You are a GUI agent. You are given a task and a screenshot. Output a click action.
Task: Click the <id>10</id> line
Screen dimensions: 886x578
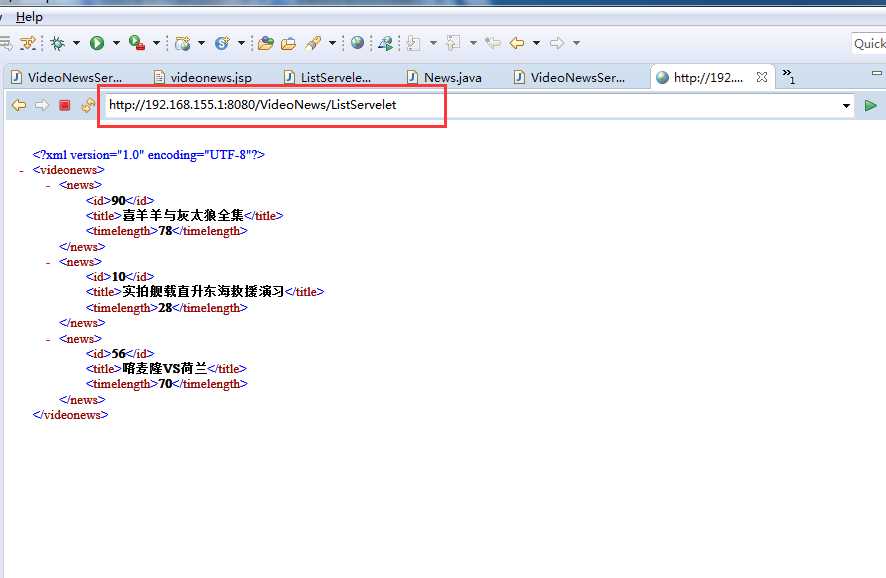[x=120, y=277]
